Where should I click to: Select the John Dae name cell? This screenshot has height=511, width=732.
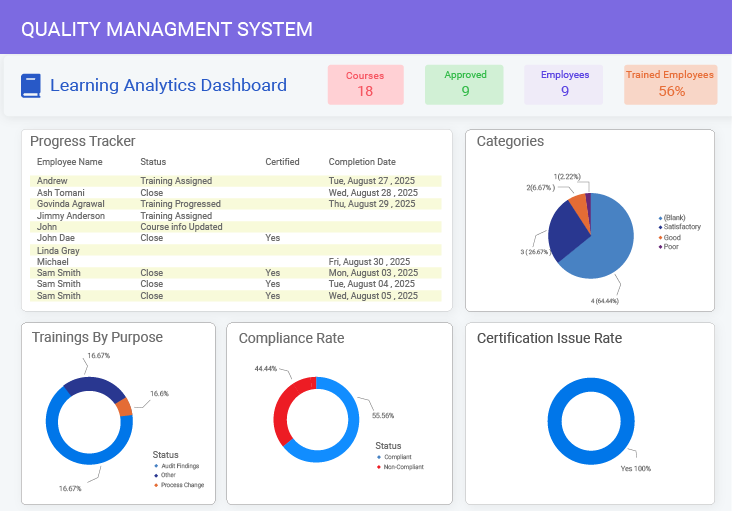pos(56,238)
